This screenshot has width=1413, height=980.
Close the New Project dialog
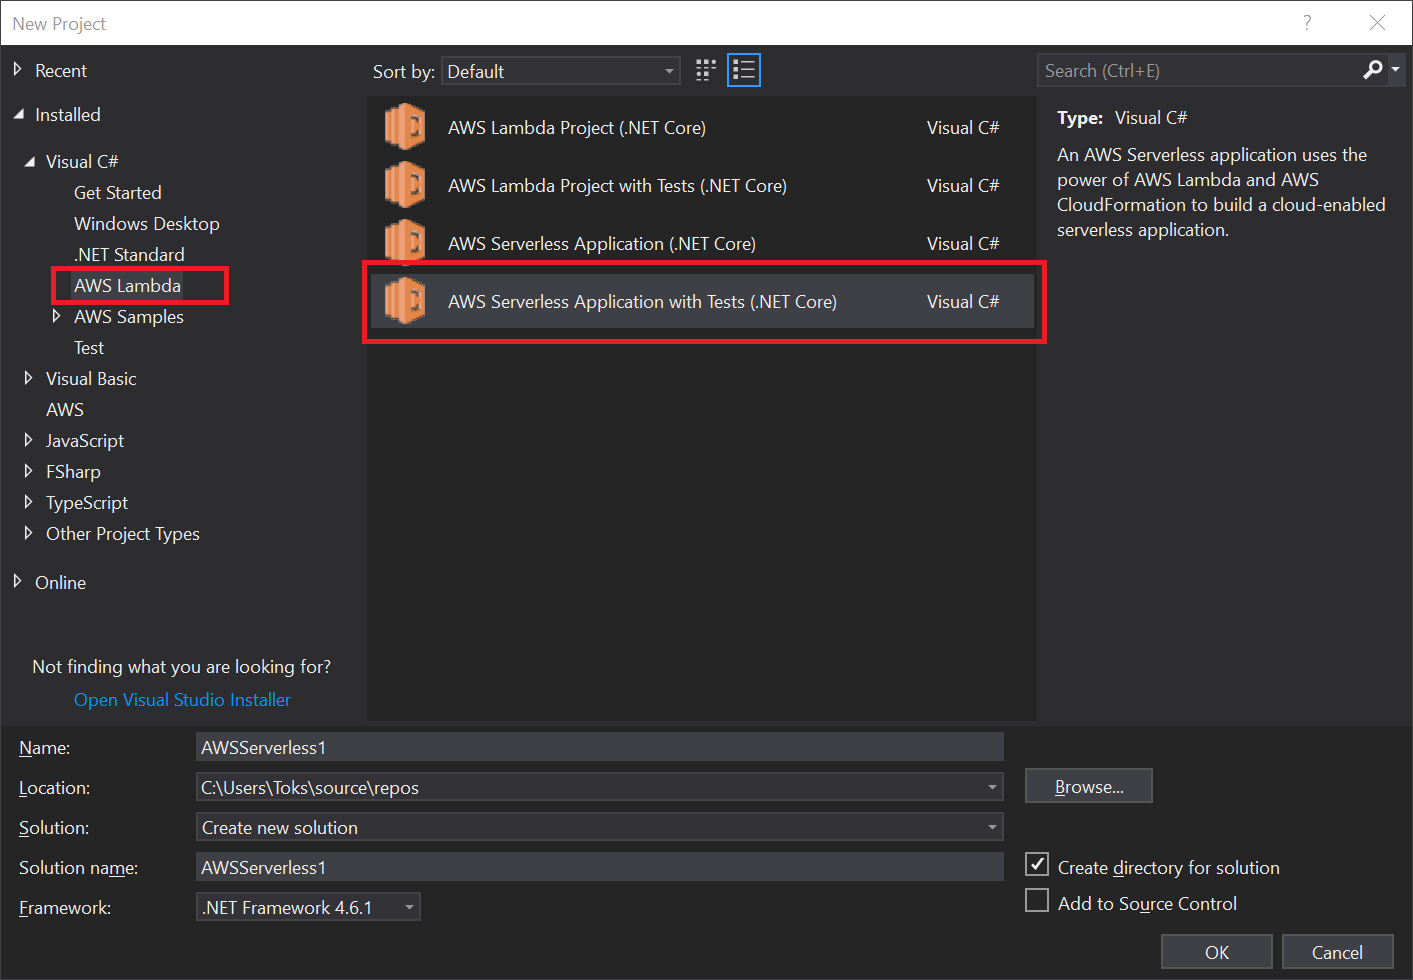click(1377, 23)
